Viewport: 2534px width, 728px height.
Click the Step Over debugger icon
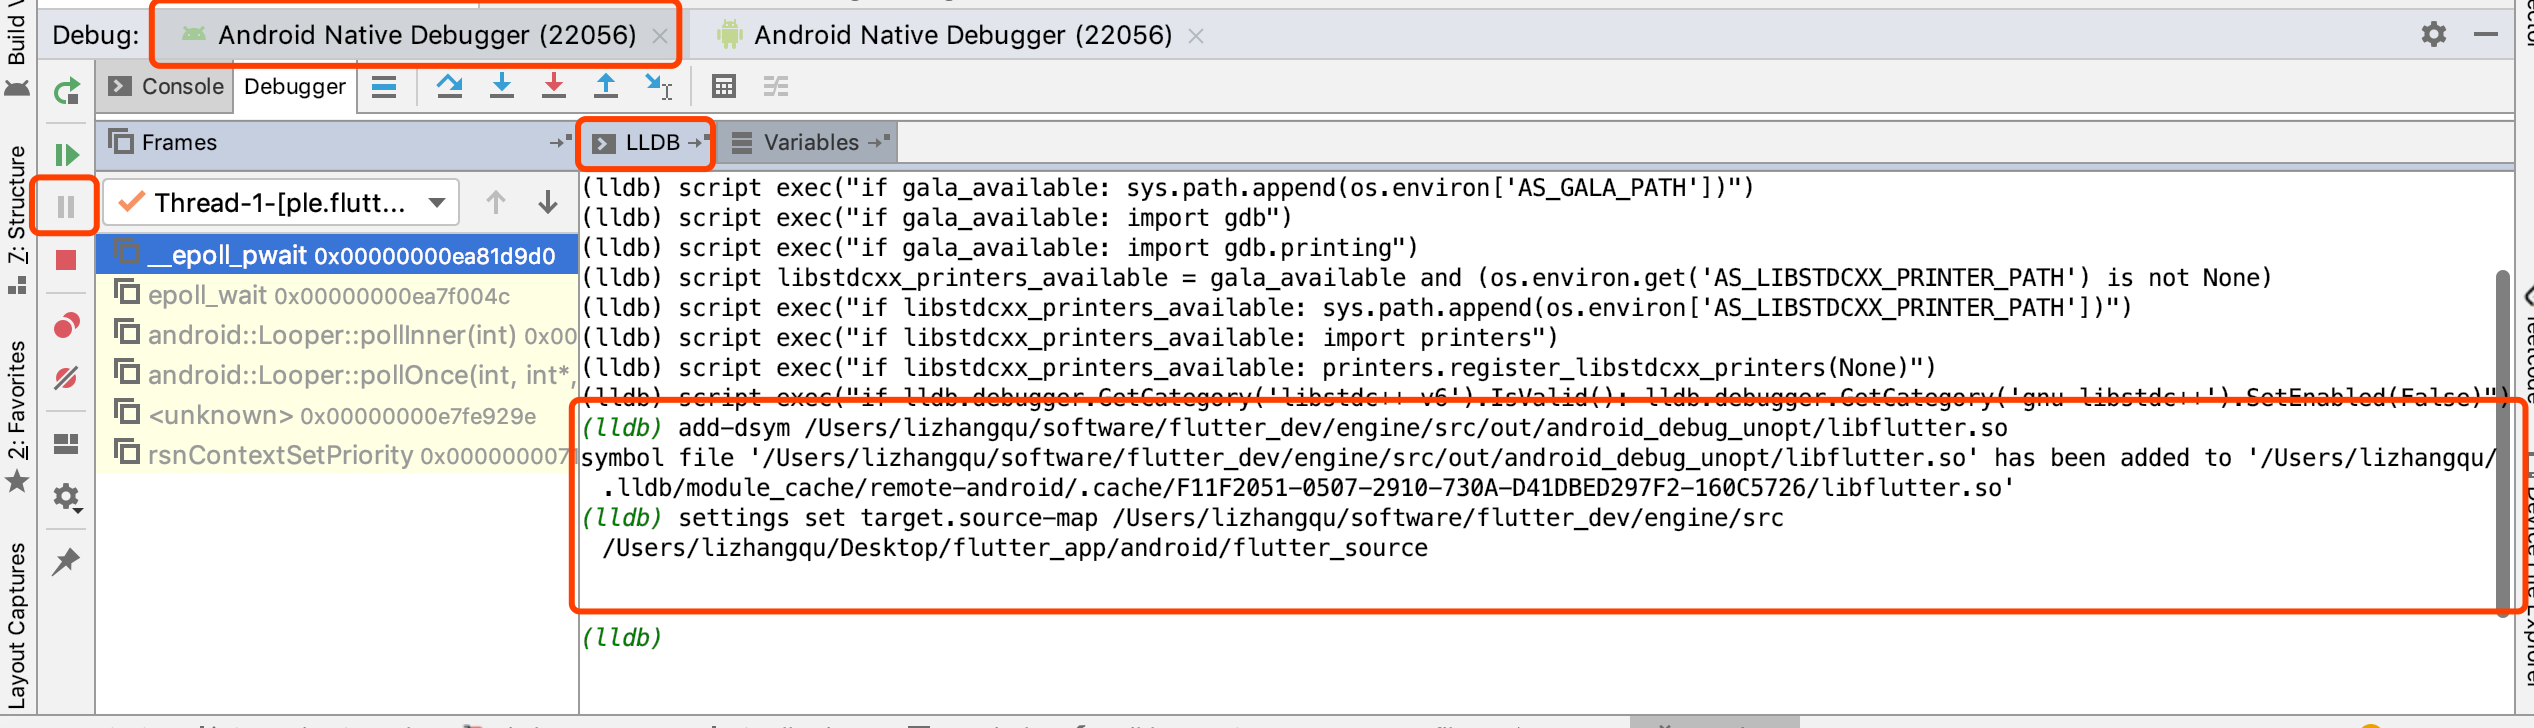point(449,87)
